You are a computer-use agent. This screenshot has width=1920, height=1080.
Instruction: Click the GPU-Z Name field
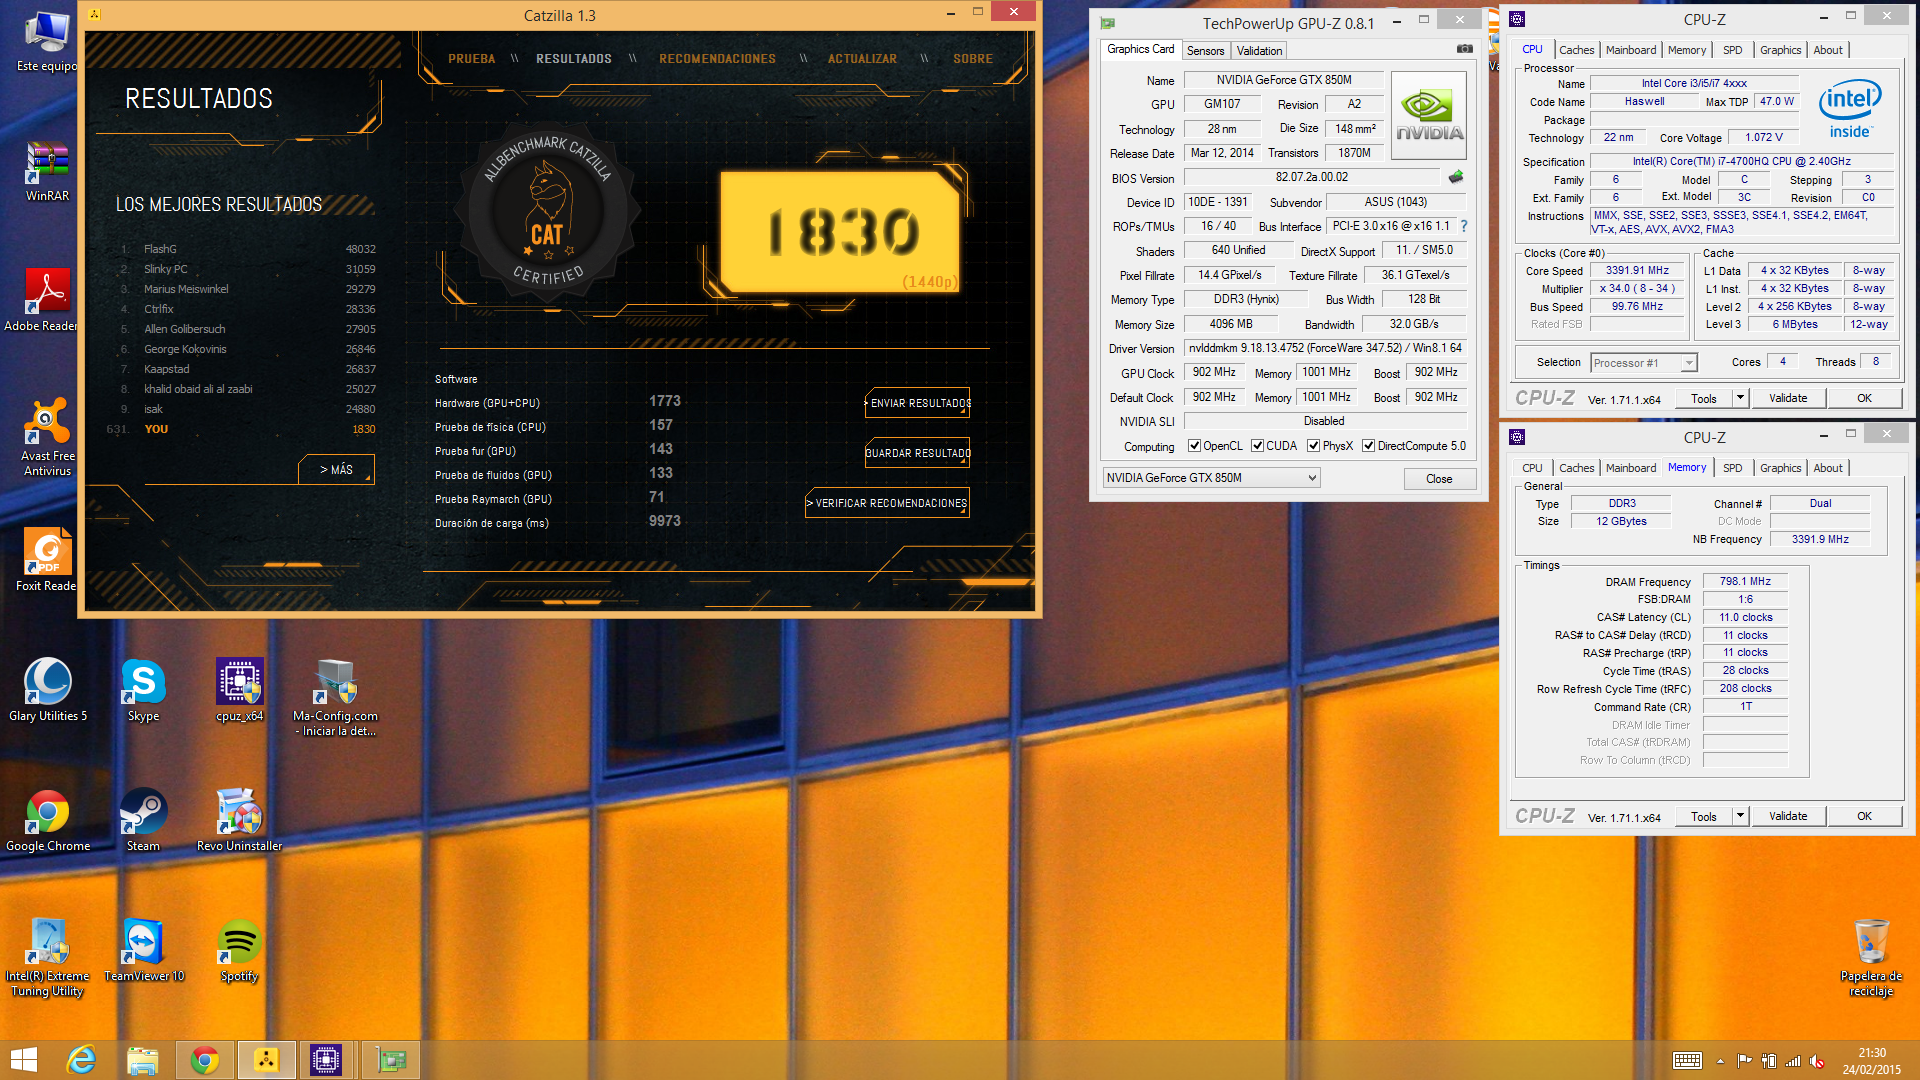coord(1283,80)
